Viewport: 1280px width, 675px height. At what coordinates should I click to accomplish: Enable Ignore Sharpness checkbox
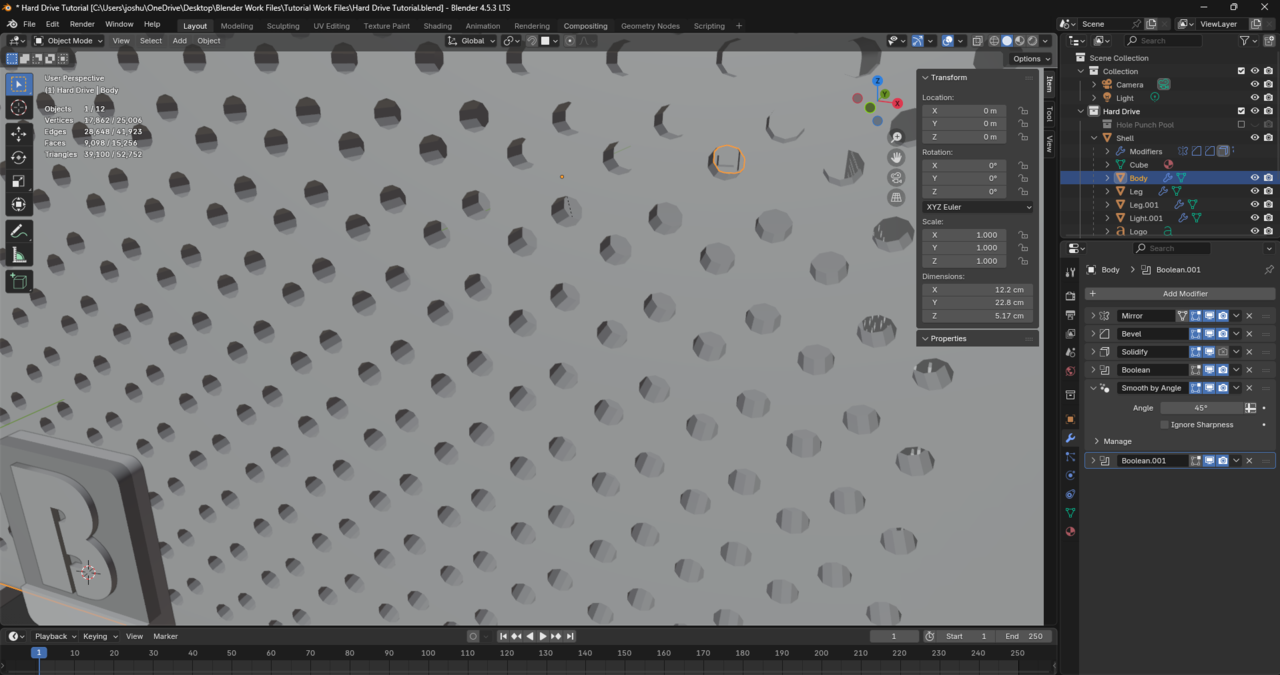coord(1164,425)
